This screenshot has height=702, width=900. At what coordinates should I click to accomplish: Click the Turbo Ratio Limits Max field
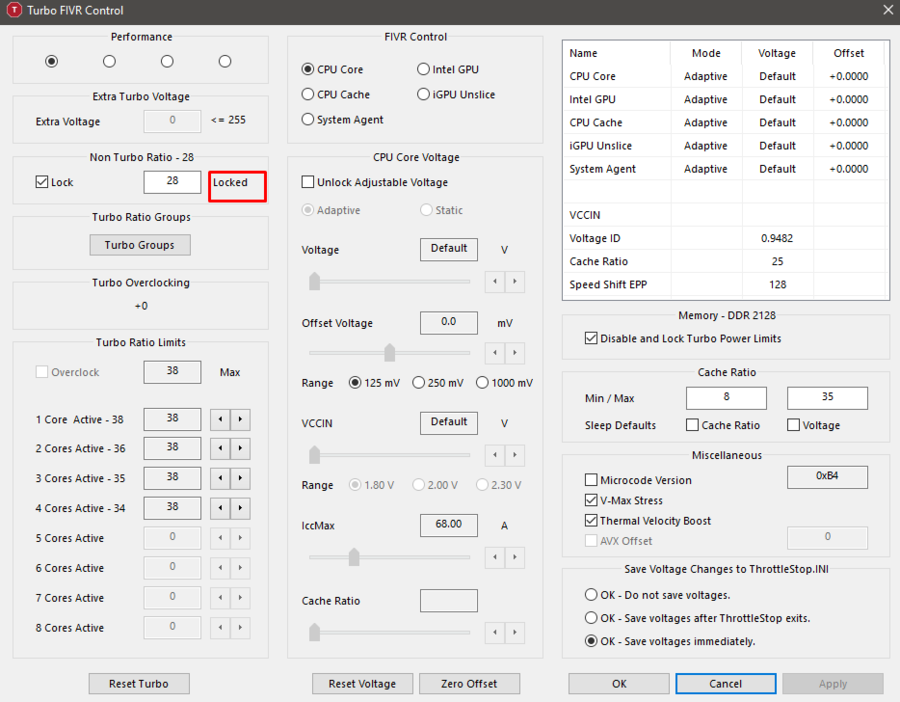(x=172, y=371)
